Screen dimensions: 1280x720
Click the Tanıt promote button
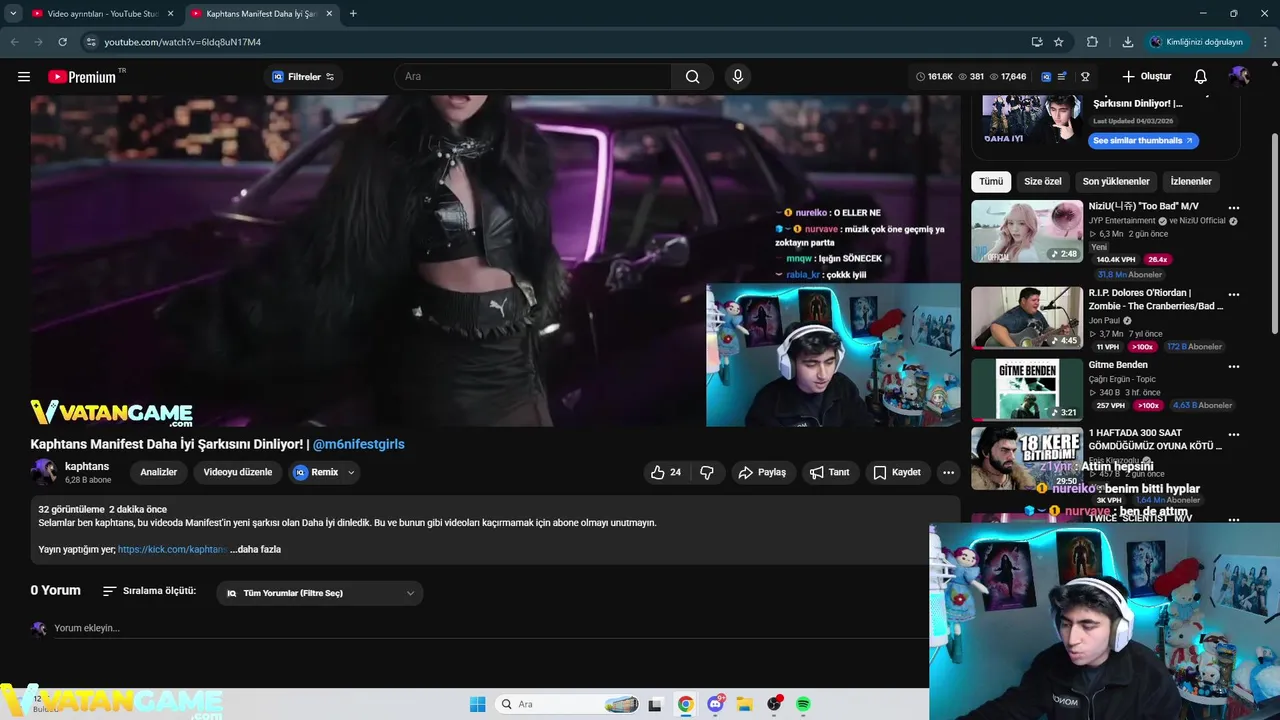(x=830, y=472)
